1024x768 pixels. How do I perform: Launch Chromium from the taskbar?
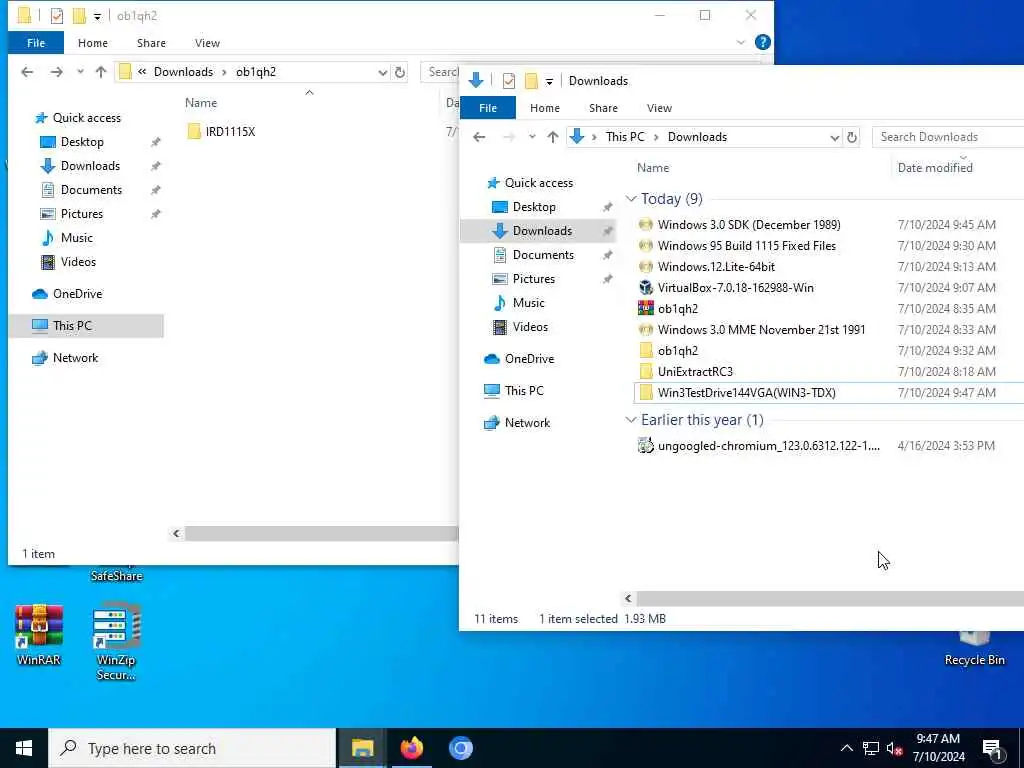click(460, 748)
